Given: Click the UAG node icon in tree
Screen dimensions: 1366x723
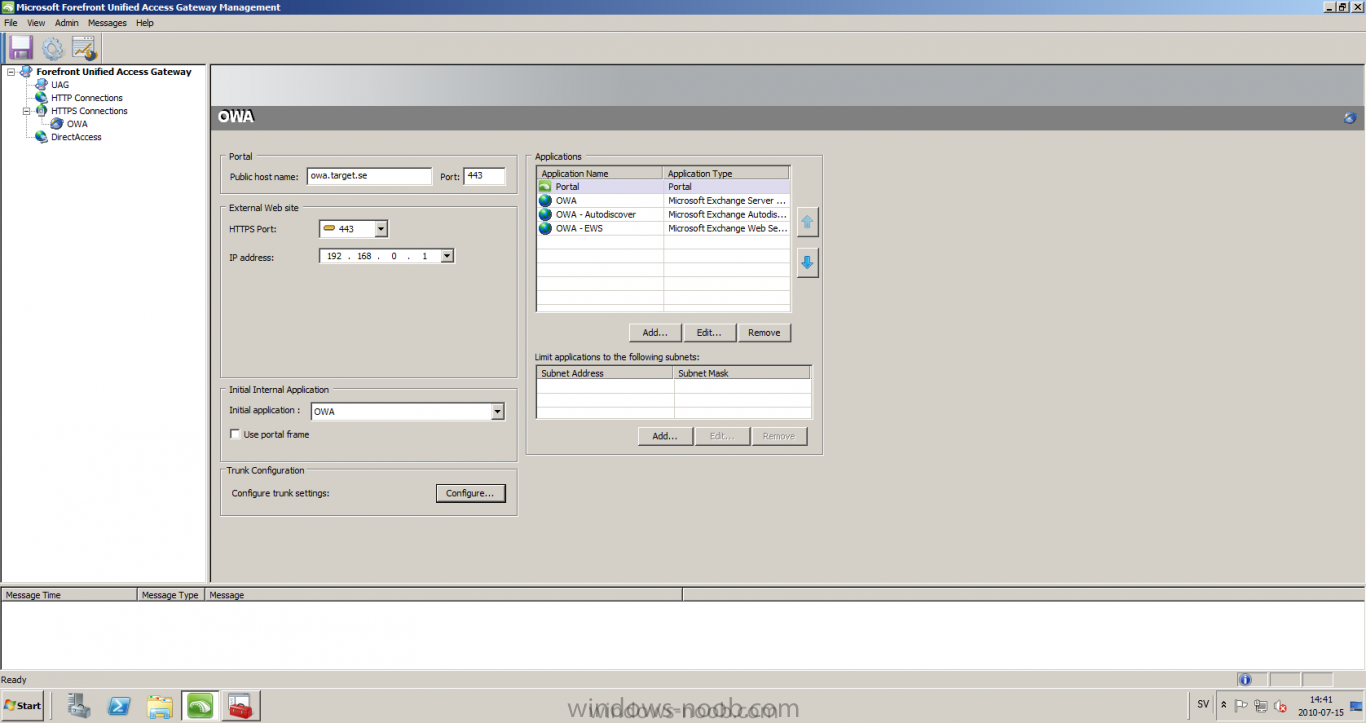Looking at the screenshot, I should point(41,85).
